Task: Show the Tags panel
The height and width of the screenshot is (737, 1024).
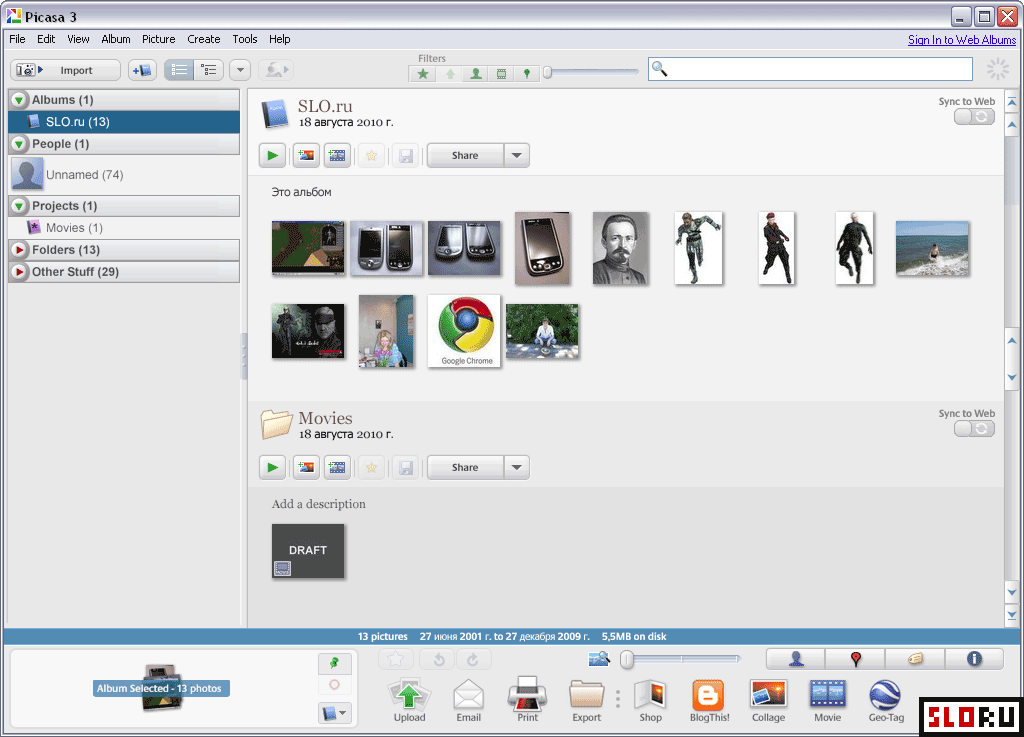Action: (x=916, y=659)
